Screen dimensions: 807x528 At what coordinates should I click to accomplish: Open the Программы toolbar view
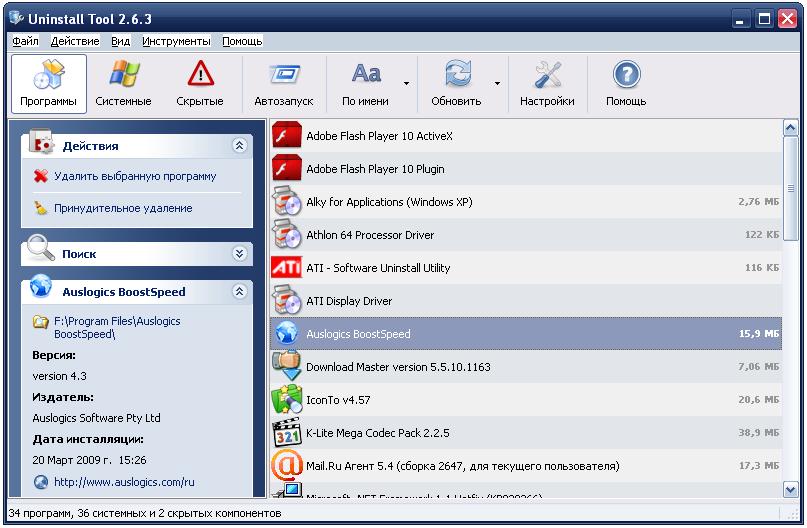[48, 84]
